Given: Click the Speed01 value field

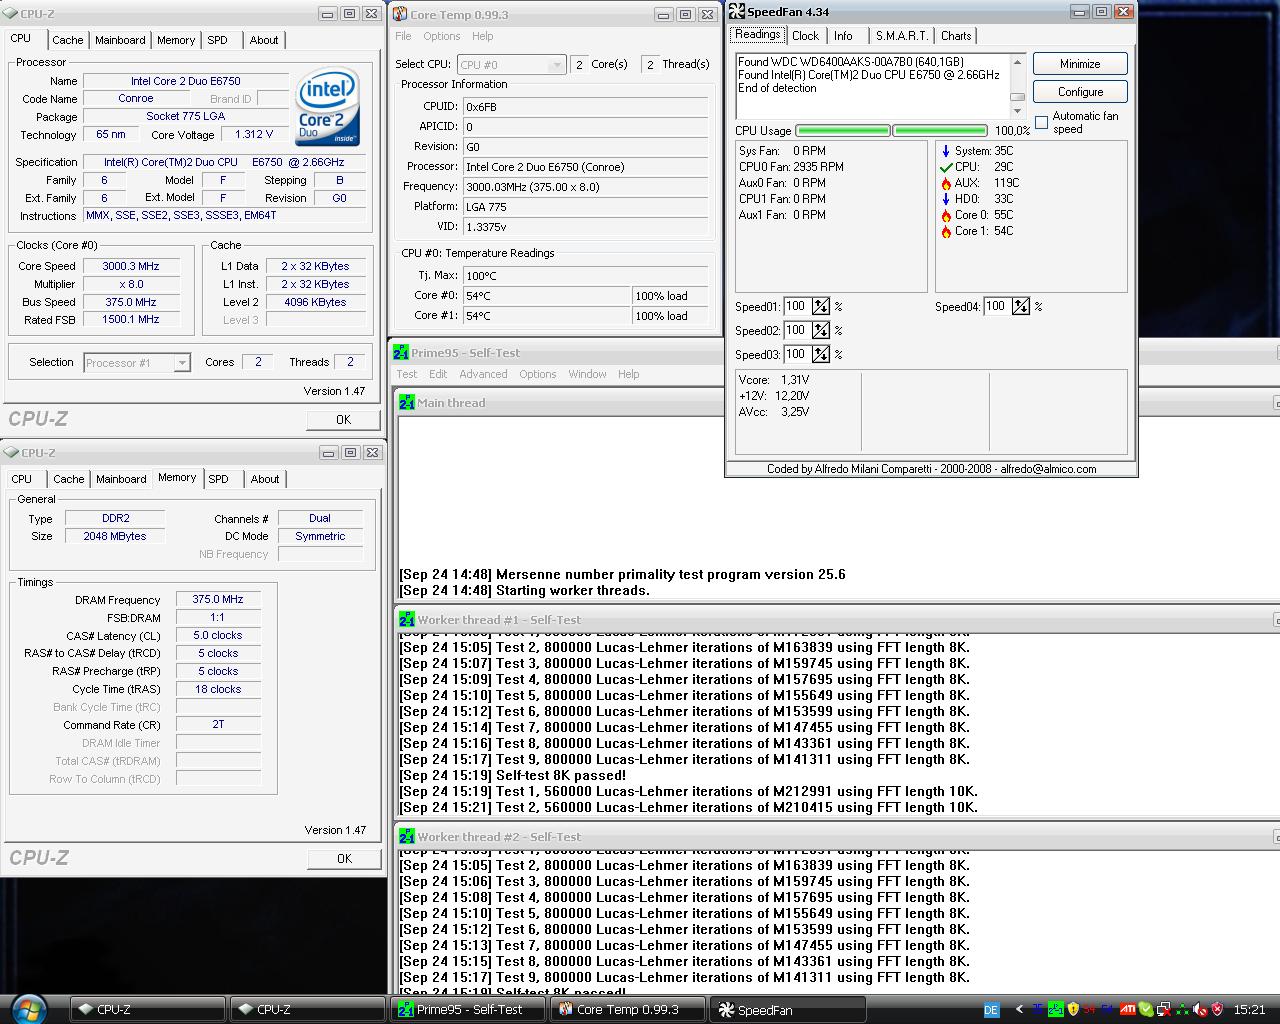Looking at the screenshot, I should coord(797,306).
